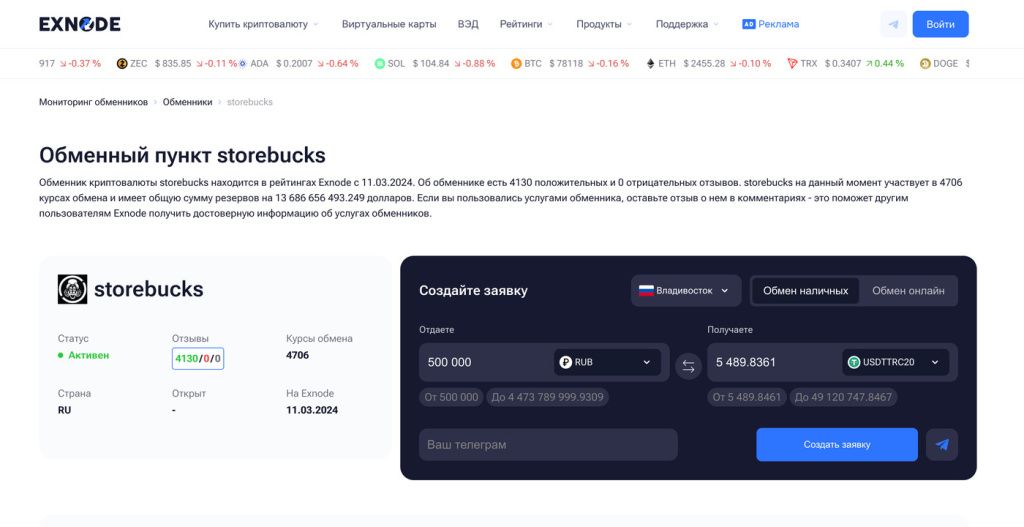Image resolution: width=1024 pixels, height=527 pixels.
Task: Click the BTC coin ticker icon
Action: [x=516, y=63]
